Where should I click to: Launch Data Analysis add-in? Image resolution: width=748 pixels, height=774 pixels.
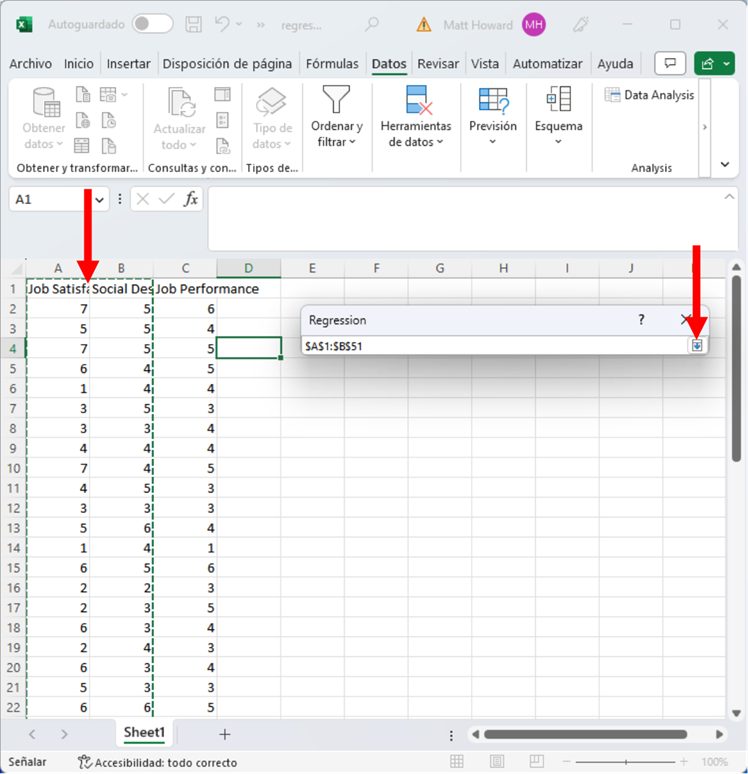(650, 95)
